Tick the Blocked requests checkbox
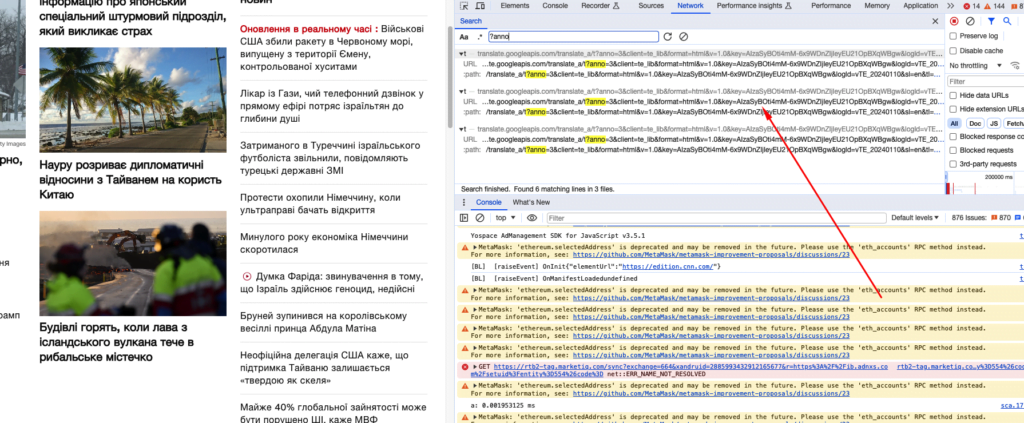 pyautogui.click(x=953, y=149)
